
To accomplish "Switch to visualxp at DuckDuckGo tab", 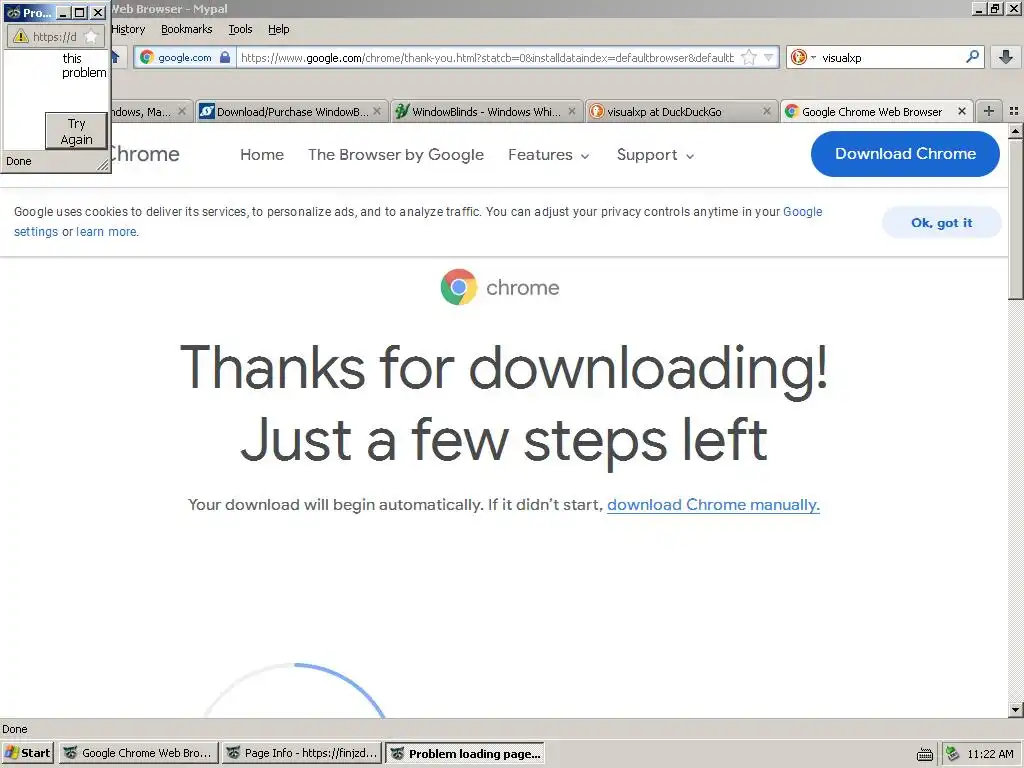I will tap(681, 112).
